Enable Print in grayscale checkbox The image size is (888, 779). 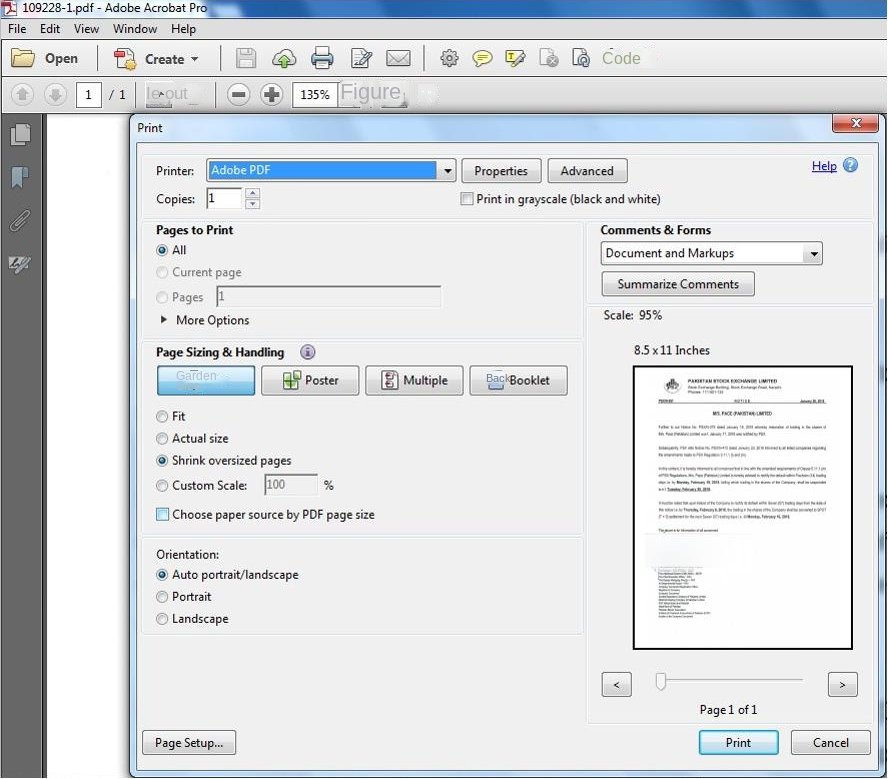pyautogui.click(x=467, y=199)
